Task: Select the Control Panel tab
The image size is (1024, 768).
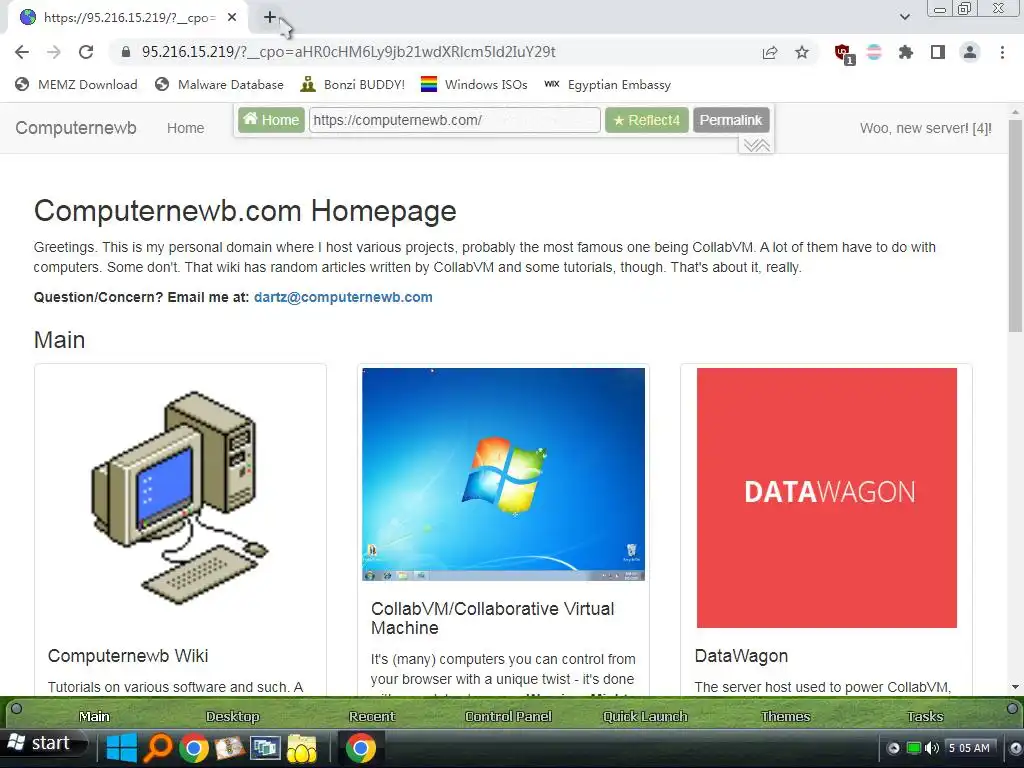Action: click(x=508, y=716)
